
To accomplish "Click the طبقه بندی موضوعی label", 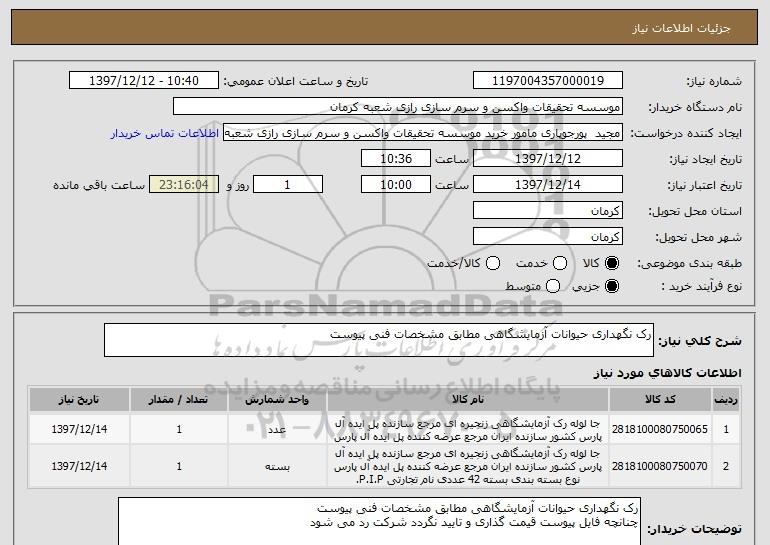I will [x=689, y=264].
